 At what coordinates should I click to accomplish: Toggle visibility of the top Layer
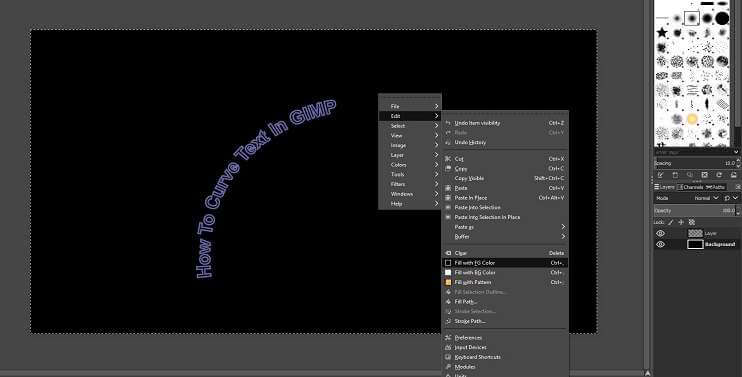coord(661,233)
